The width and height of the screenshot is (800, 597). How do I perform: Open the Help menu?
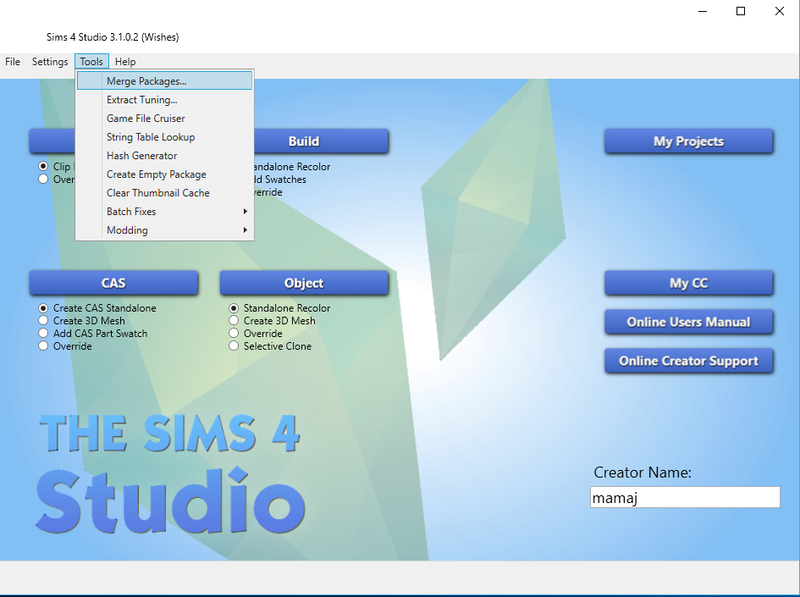[x=125, y=62]
